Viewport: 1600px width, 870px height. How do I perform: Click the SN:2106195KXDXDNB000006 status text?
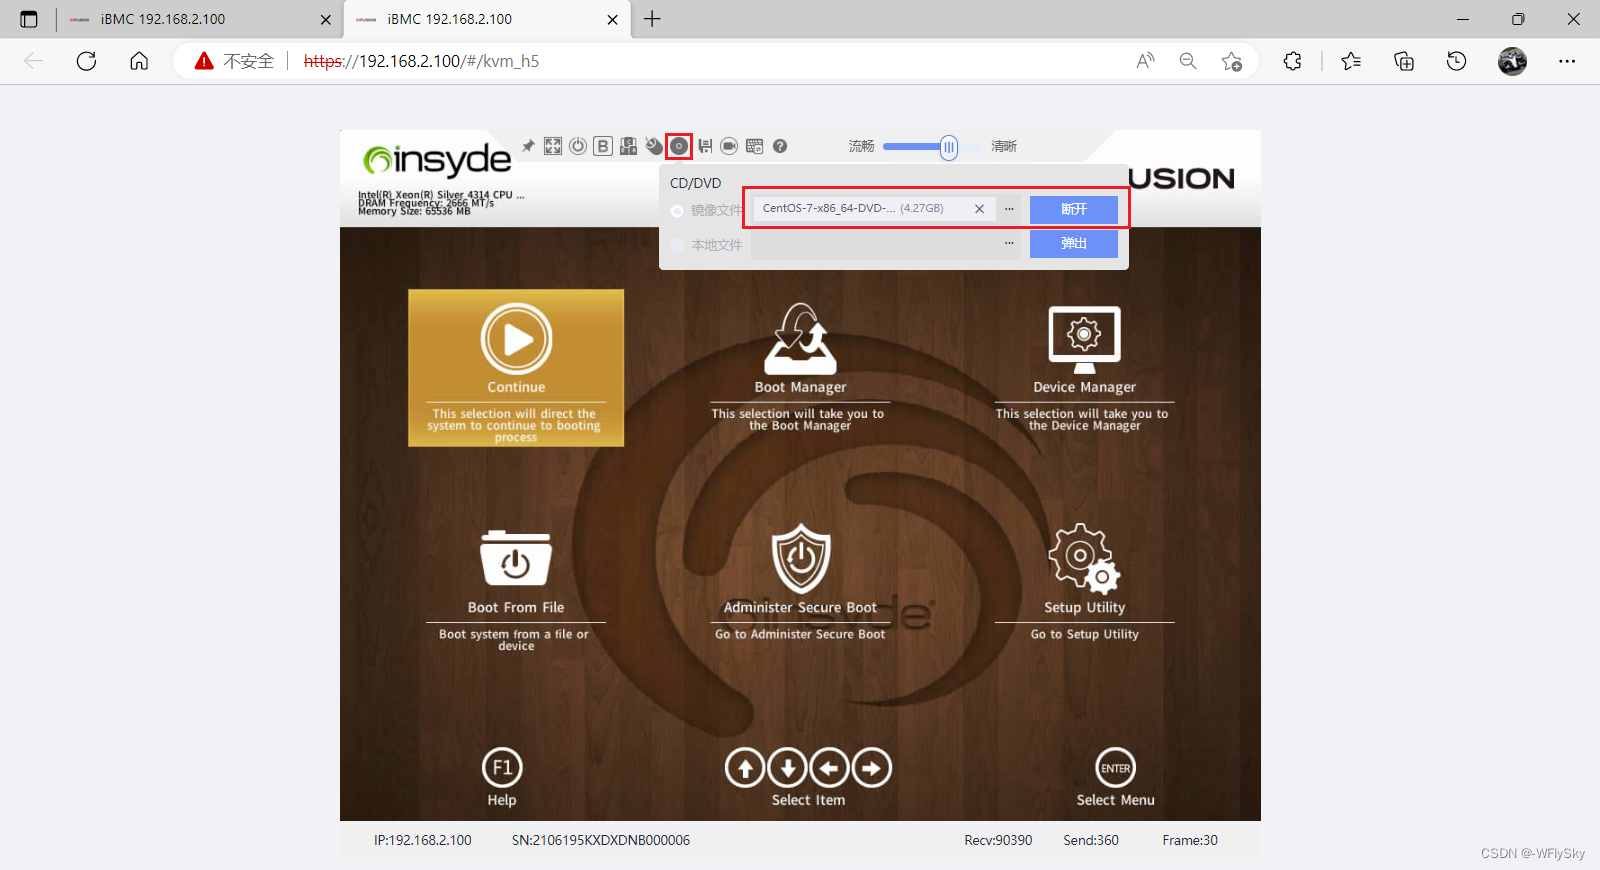pyautogui.click(x=601, y=840)
